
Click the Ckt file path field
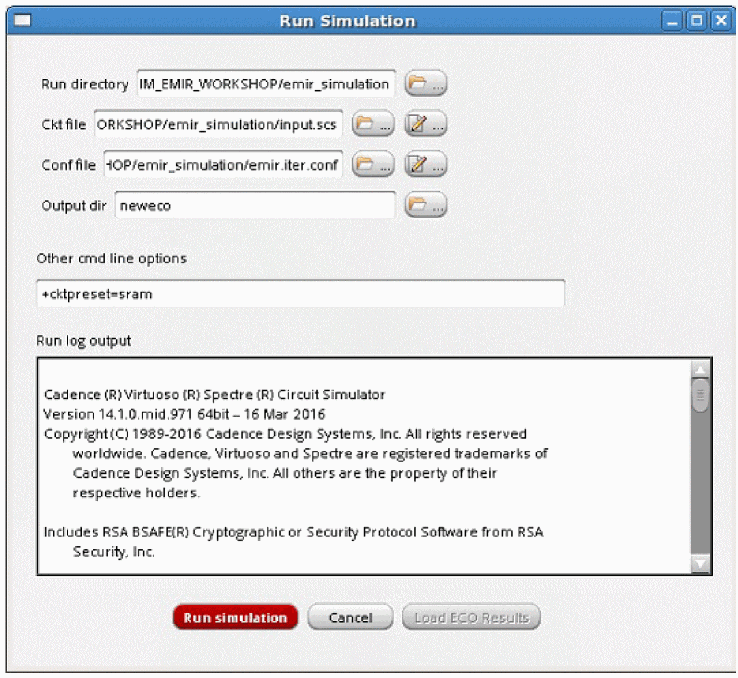(x=218, y=124)
